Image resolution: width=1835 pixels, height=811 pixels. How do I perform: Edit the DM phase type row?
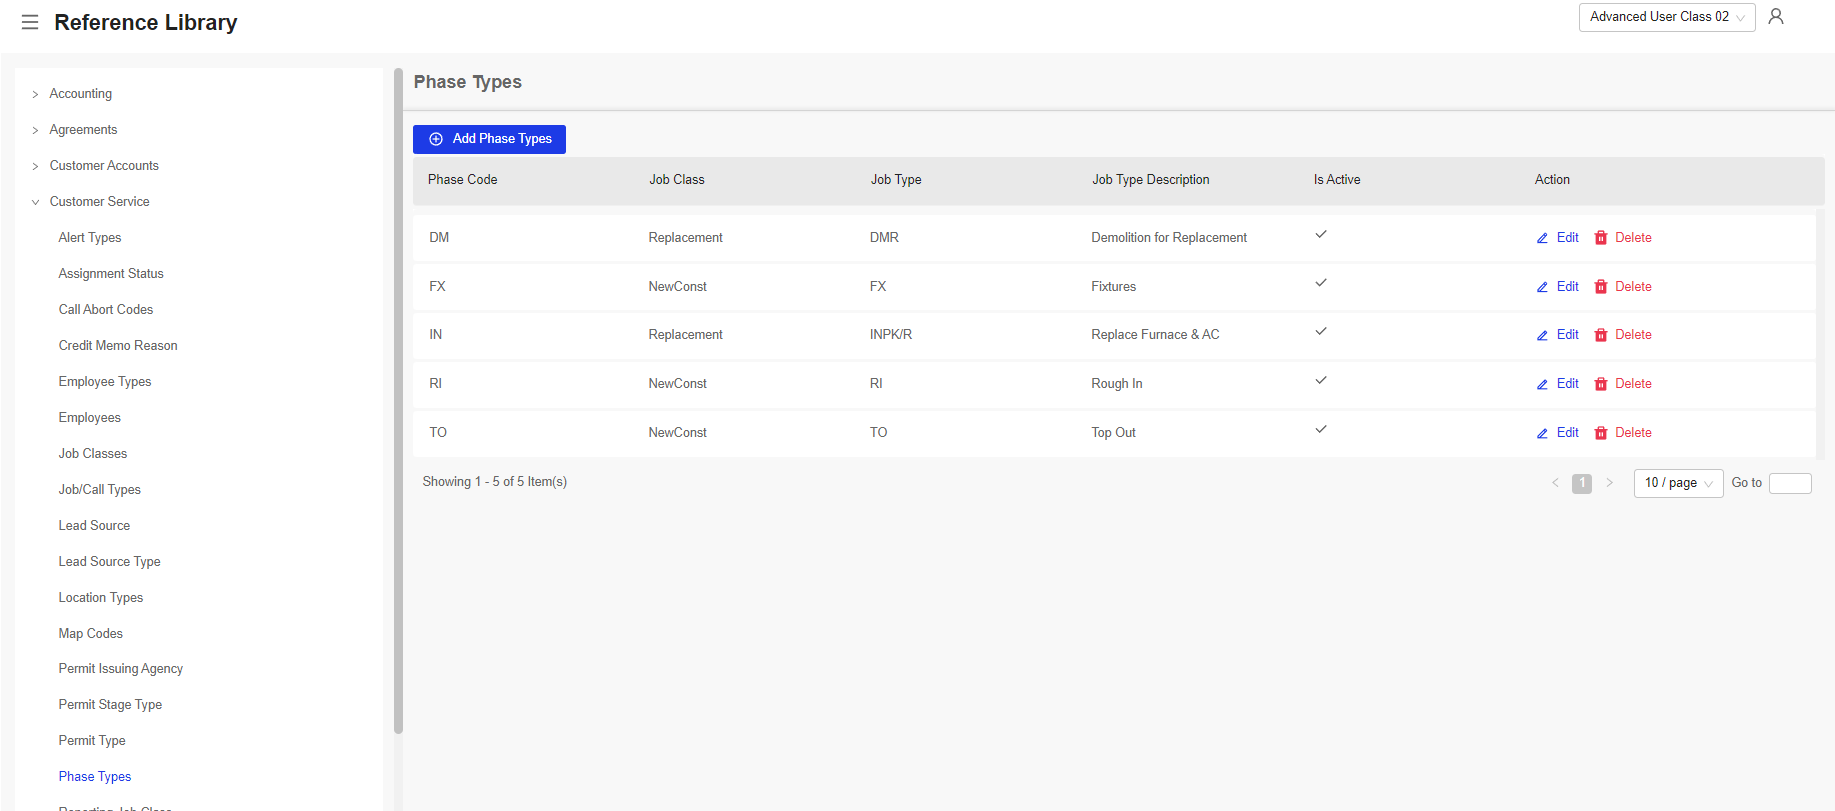1558,238
